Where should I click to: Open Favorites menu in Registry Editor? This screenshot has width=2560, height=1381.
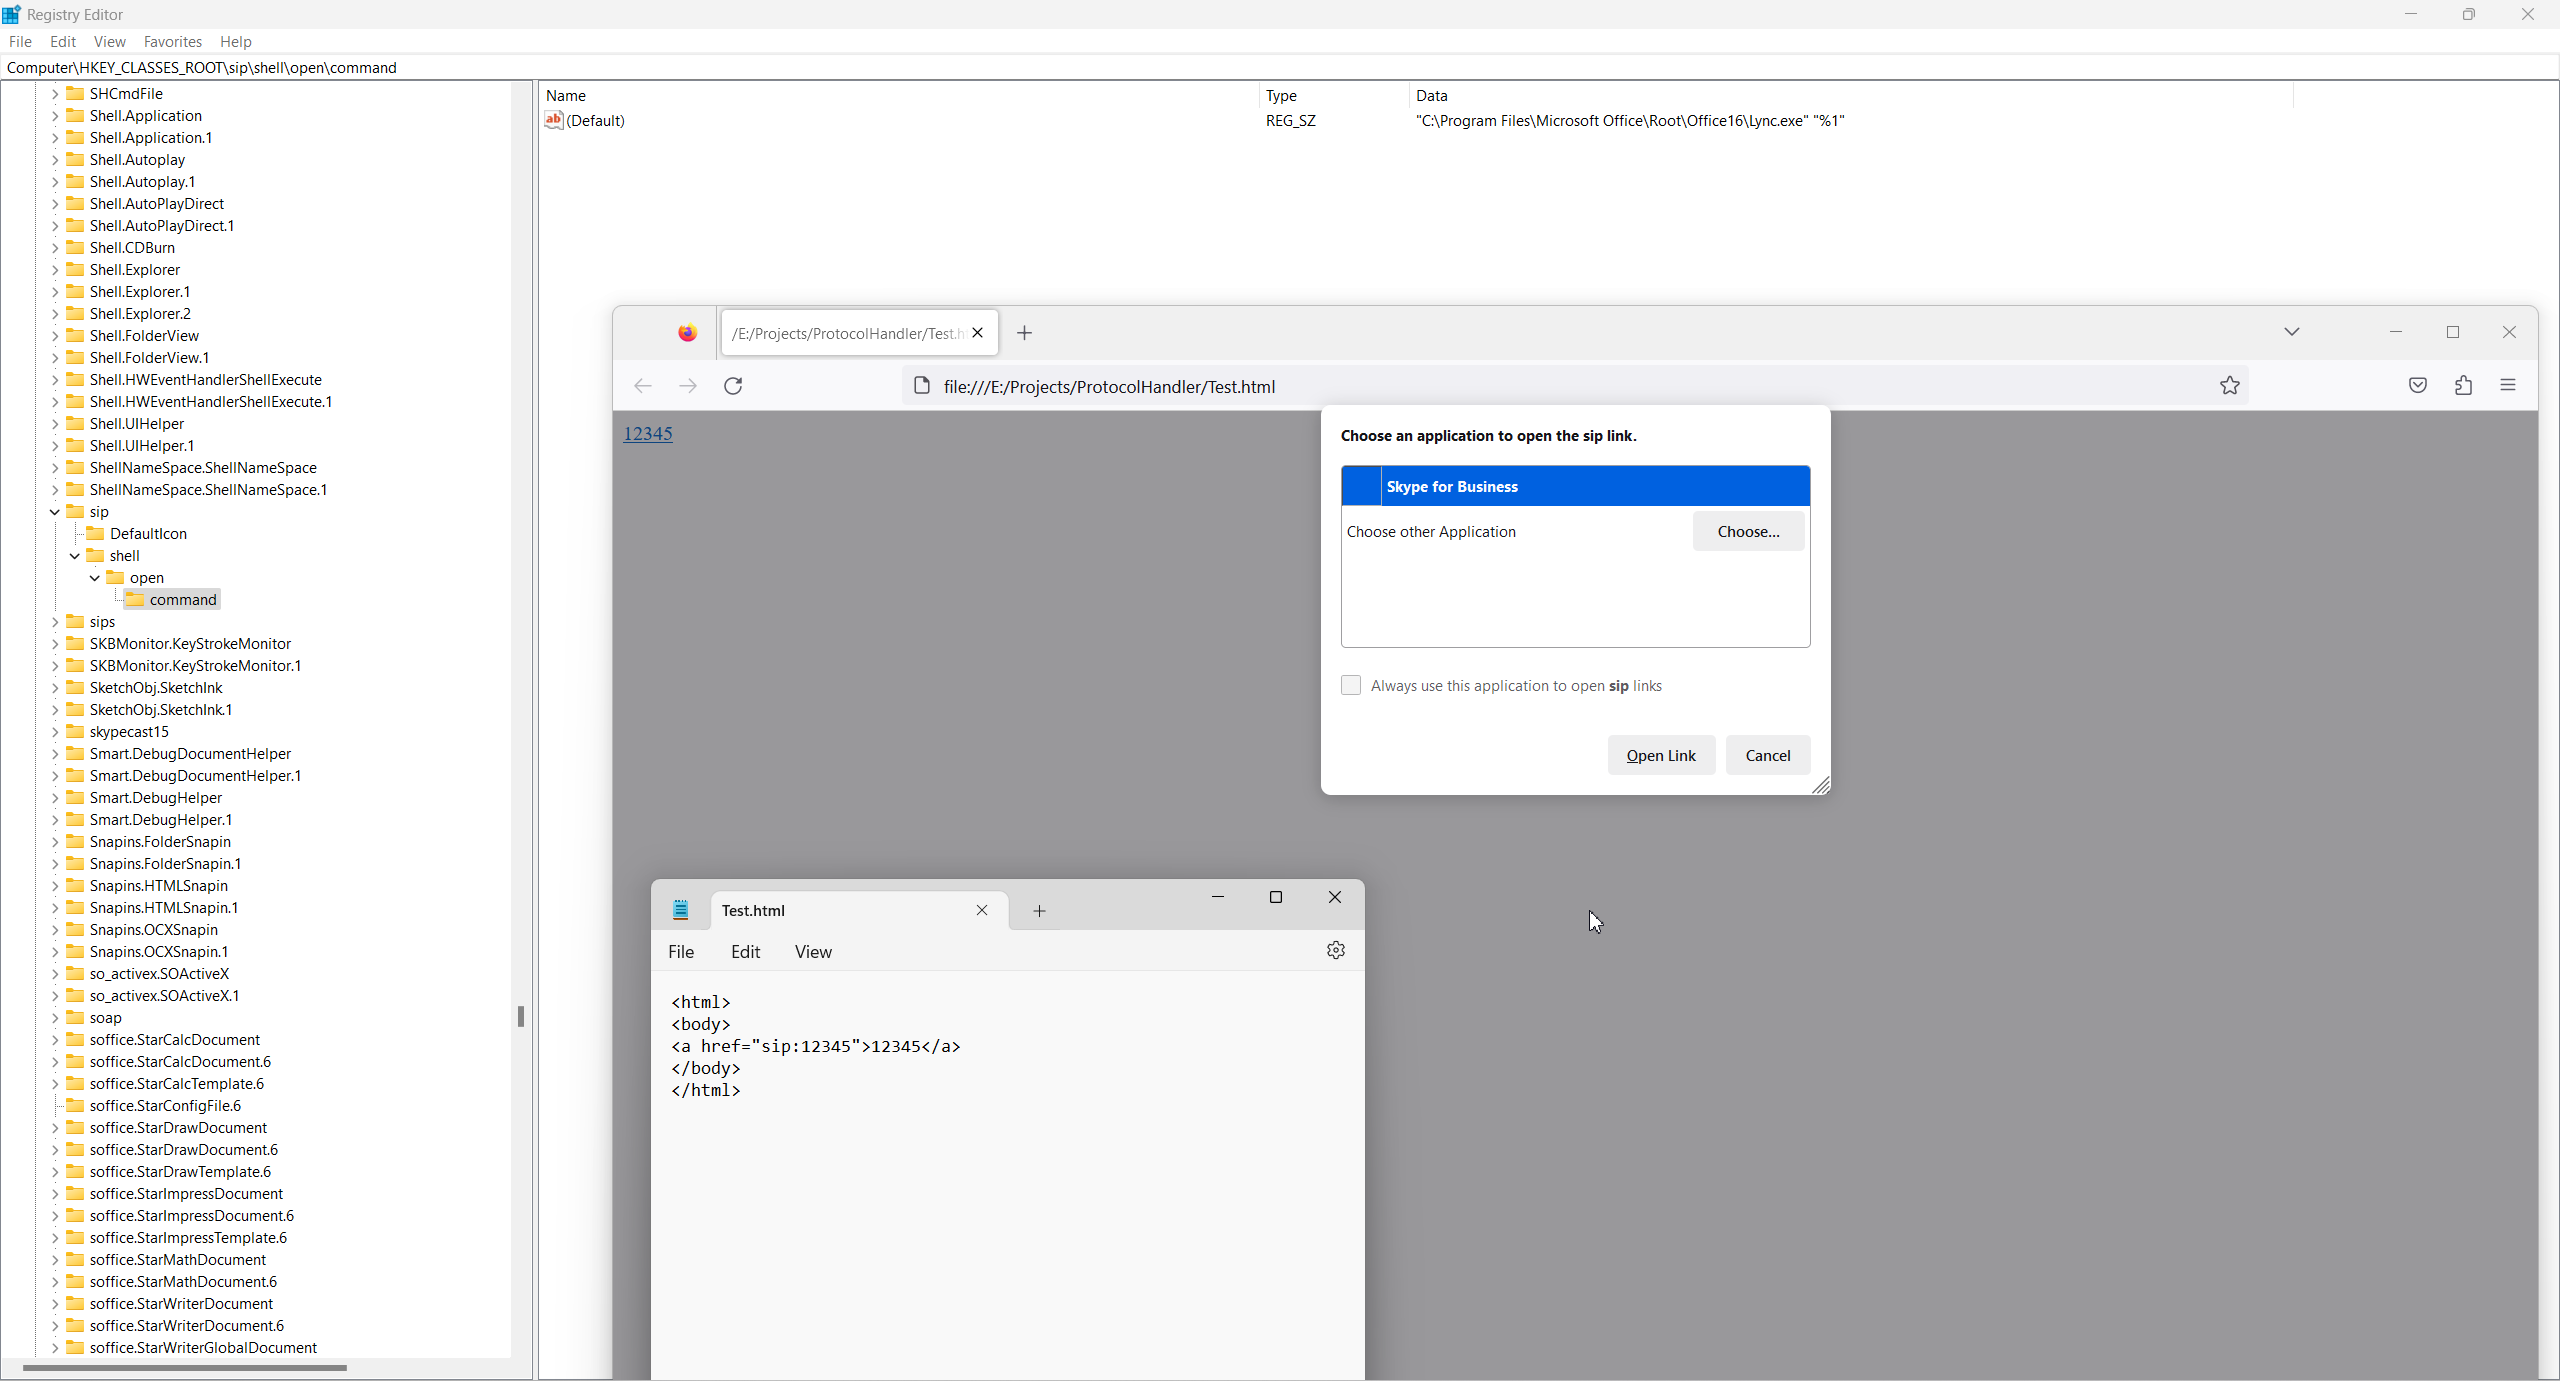tap(172, 42)
